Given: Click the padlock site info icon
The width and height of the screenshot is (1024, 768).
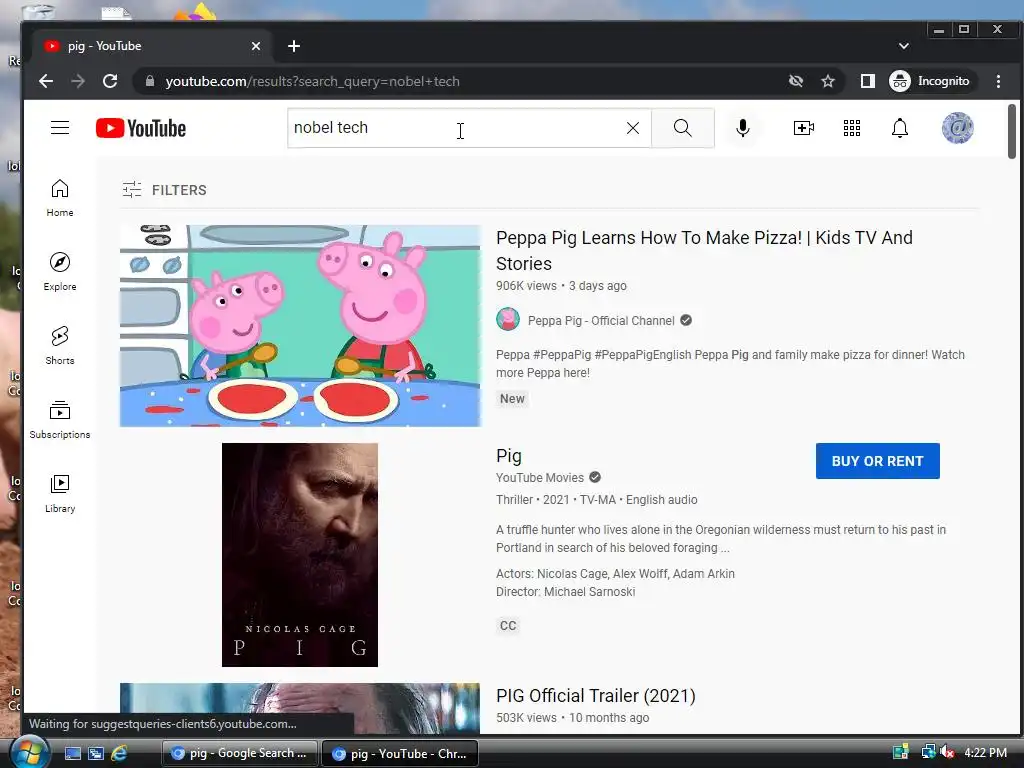Looking at the screenshot, I should pos(150,81).
